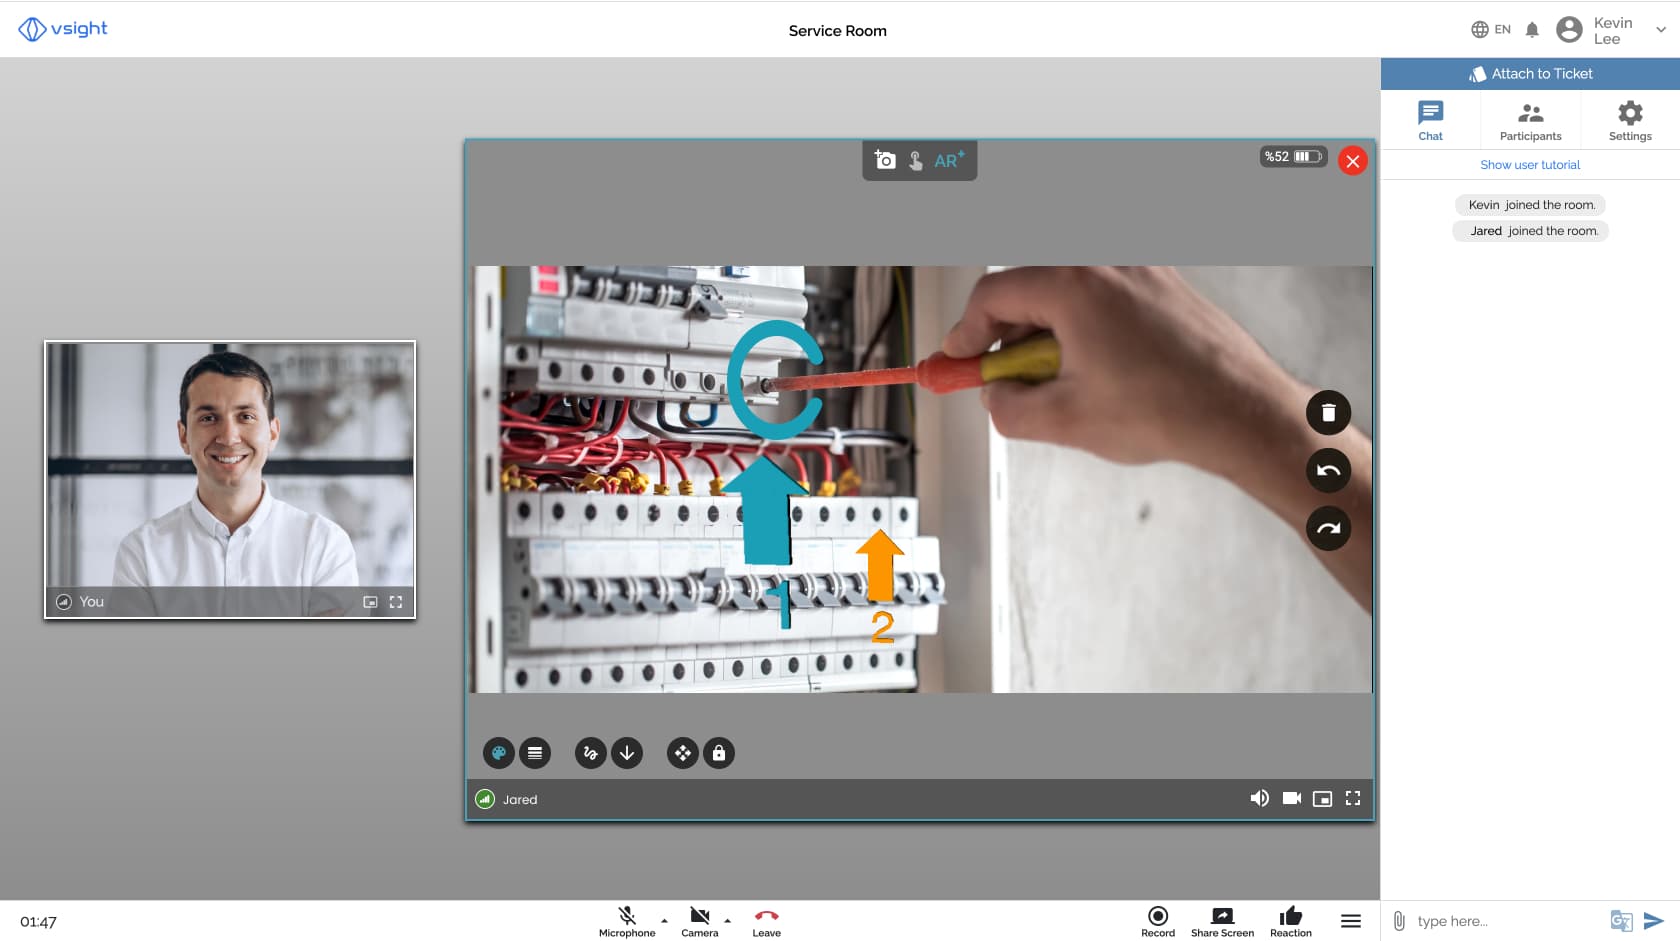This screenshot has width=1680, height=941.
Task: Delete annotations using the trash icon
Action: (x=1328, y=412)
